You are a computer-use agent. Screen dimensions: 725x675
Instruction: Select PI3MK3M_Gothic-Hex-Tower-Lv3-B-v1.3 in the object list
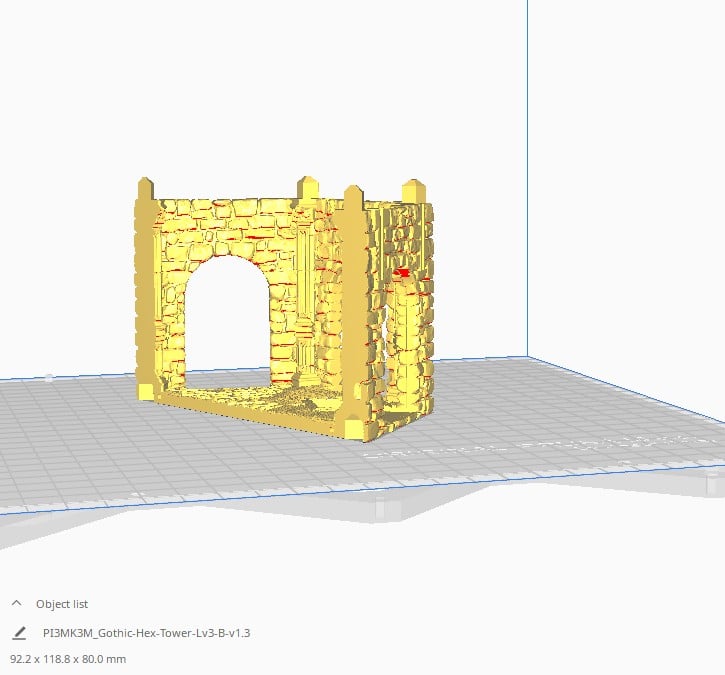(x=147, y=633)
